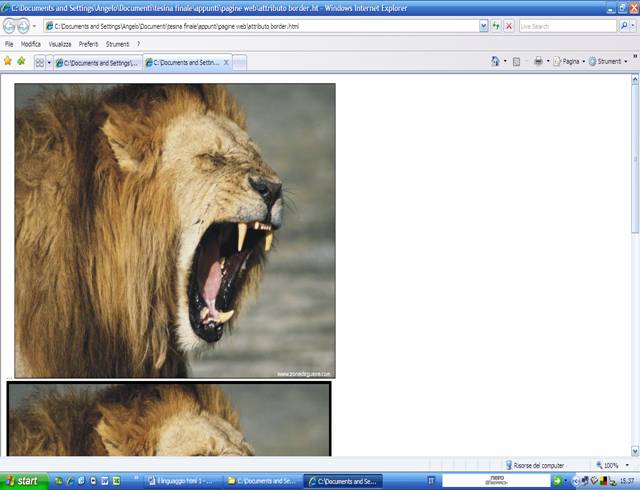
Task: Click the Live Search input box
Action: point(567,26)
